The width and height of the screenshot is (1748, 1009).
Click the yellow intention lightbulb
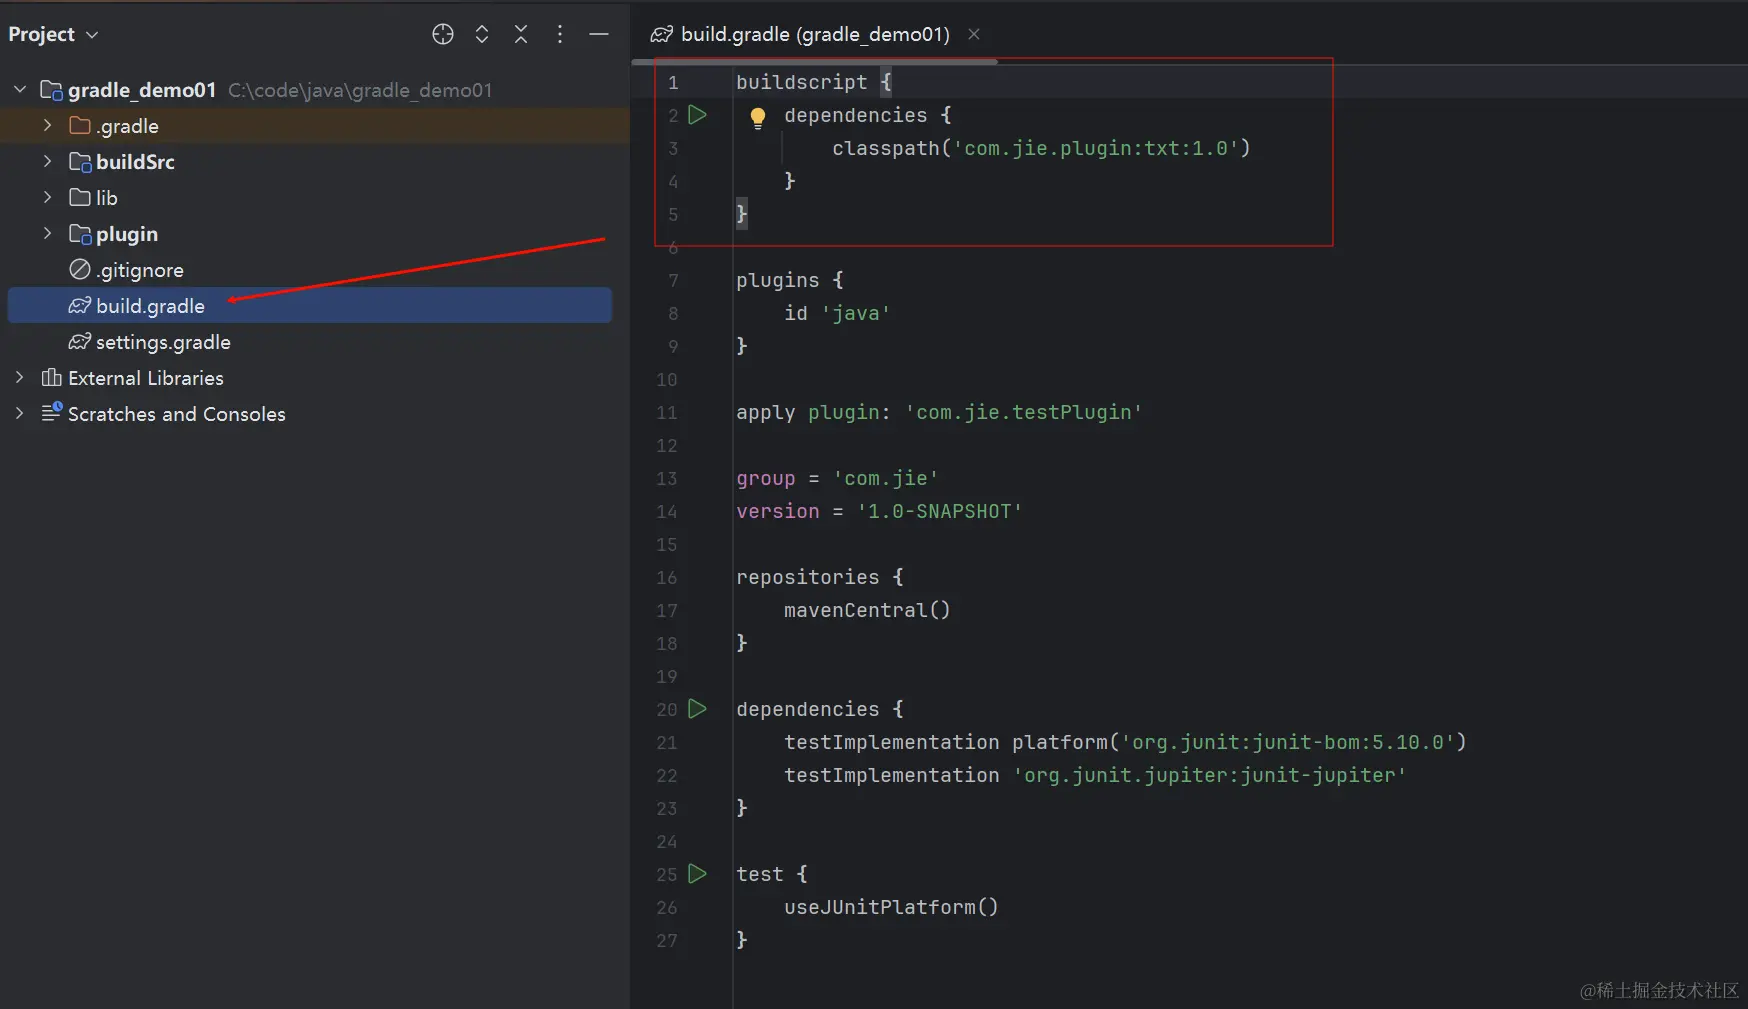[x=758, y=118]
